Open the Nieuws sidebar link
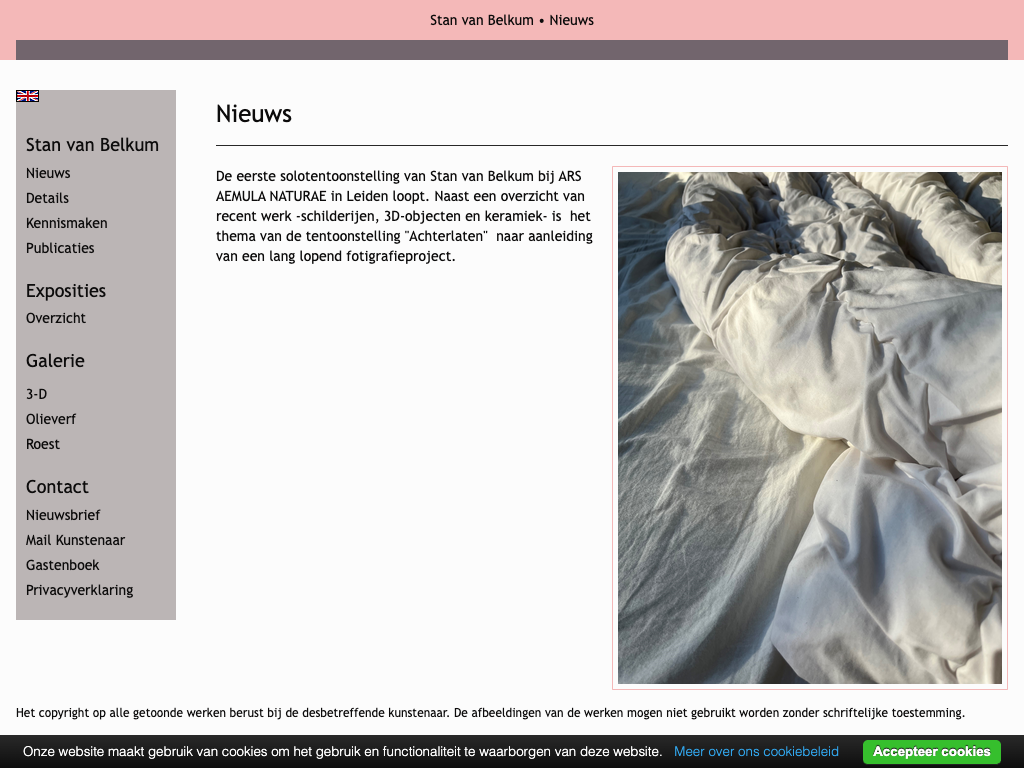The image size is (1024, 768). pyautogui.click(x=48, y=173)
